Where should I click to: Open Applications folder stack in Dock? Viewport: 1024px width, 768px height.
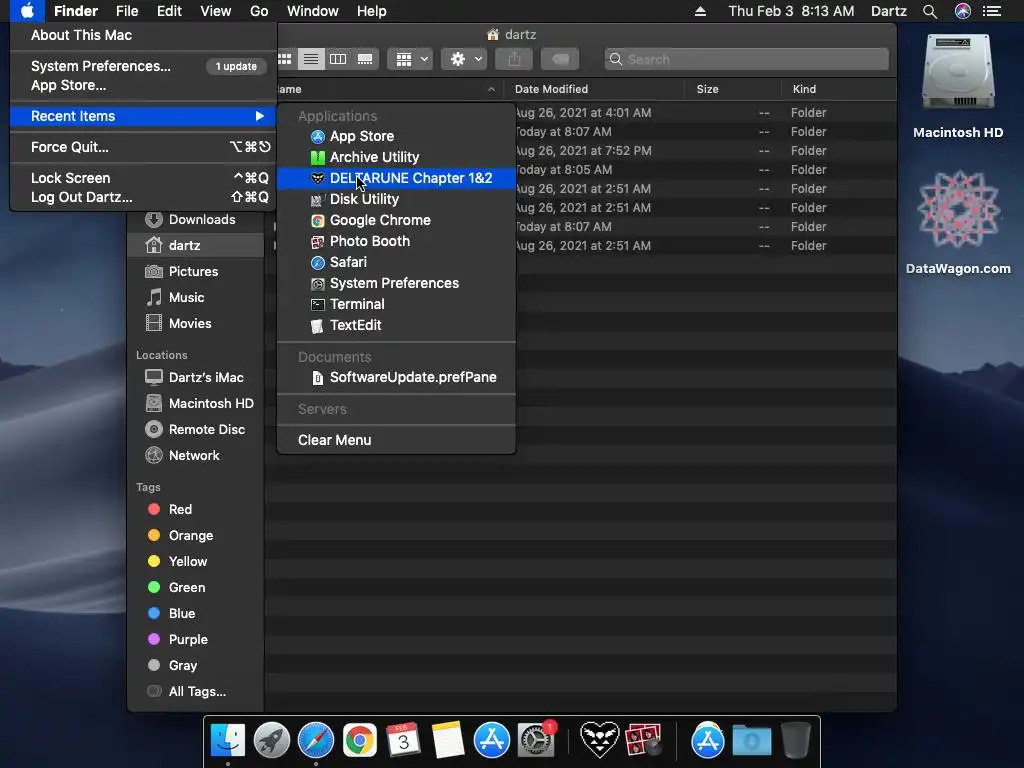pyautogui.click(x=708, y=741)
